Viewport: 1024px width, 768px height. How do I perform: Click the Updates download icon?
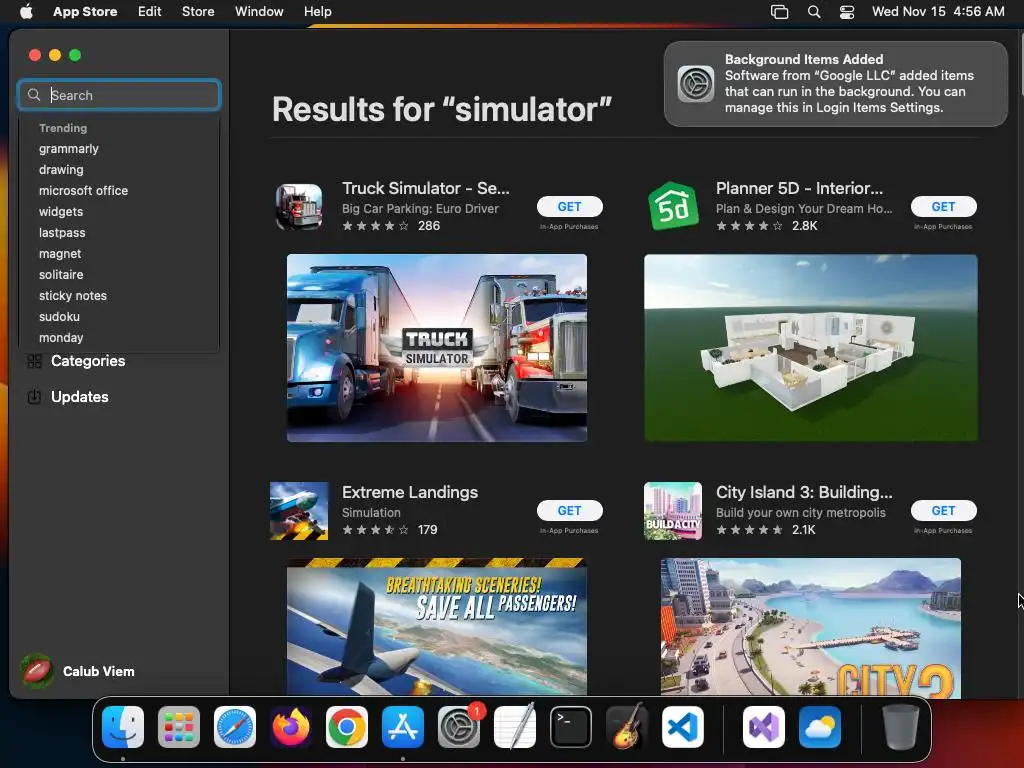(35, 397)
